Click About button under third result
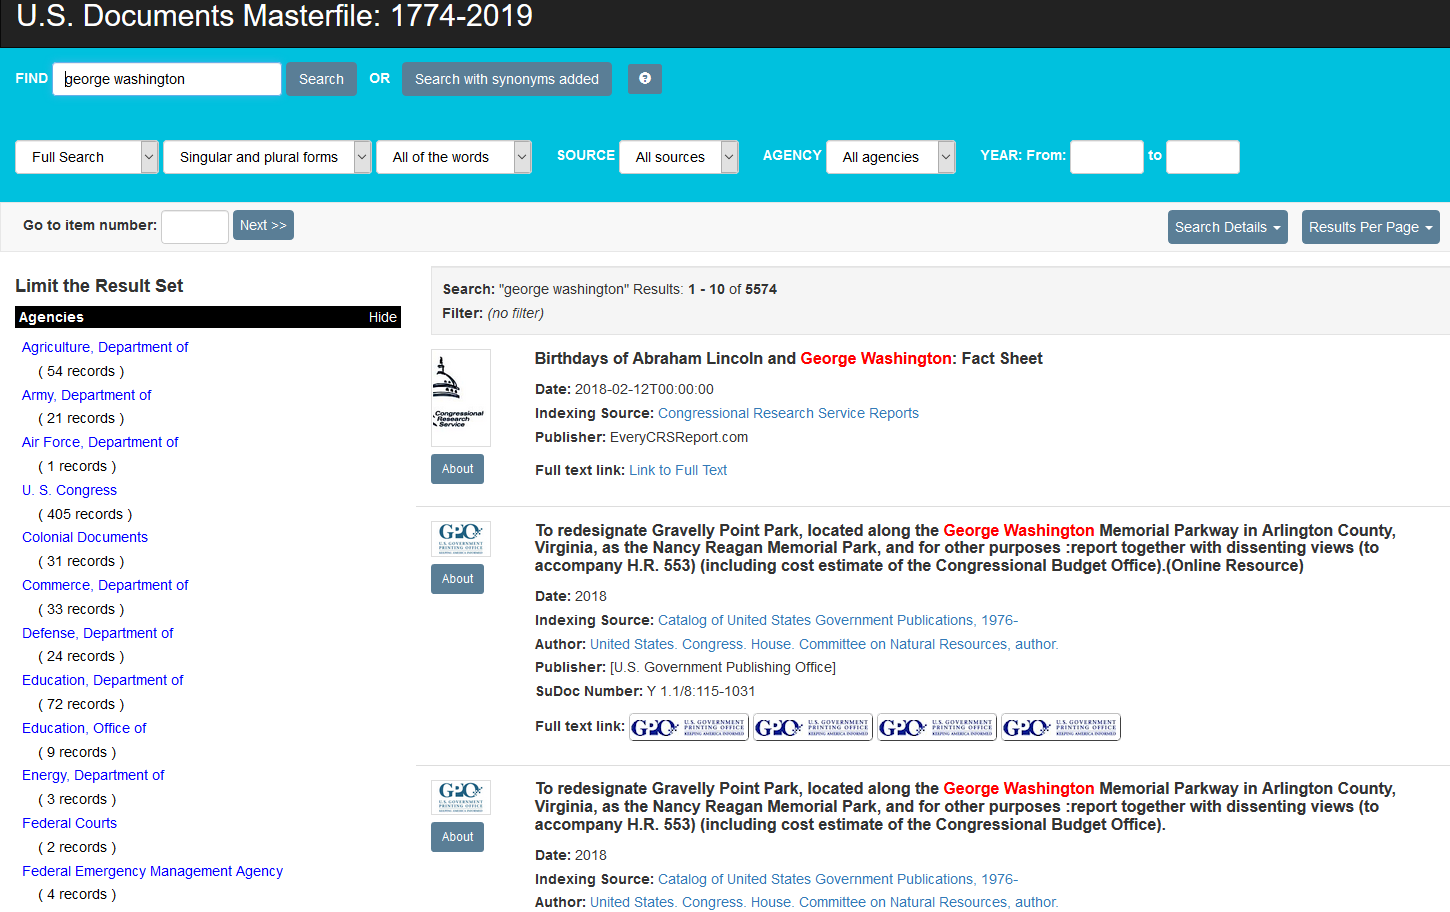The image size is (1450, 912). pos(457,837)
